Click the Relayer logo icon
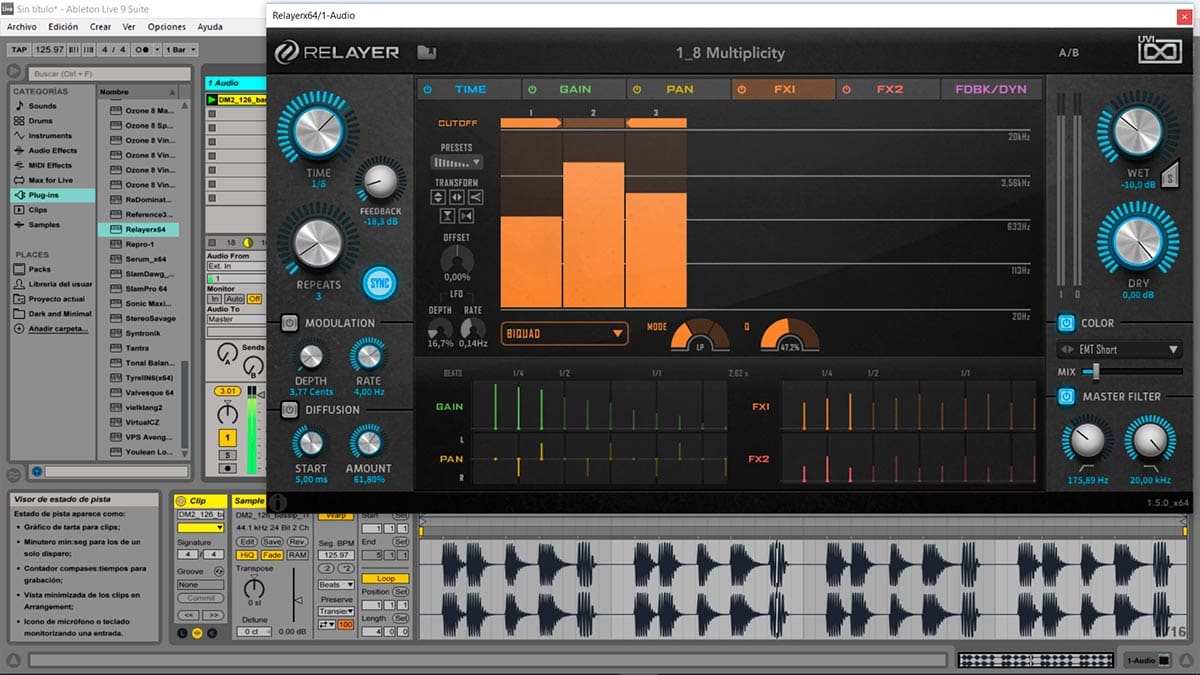 click(x=288, y=53)
